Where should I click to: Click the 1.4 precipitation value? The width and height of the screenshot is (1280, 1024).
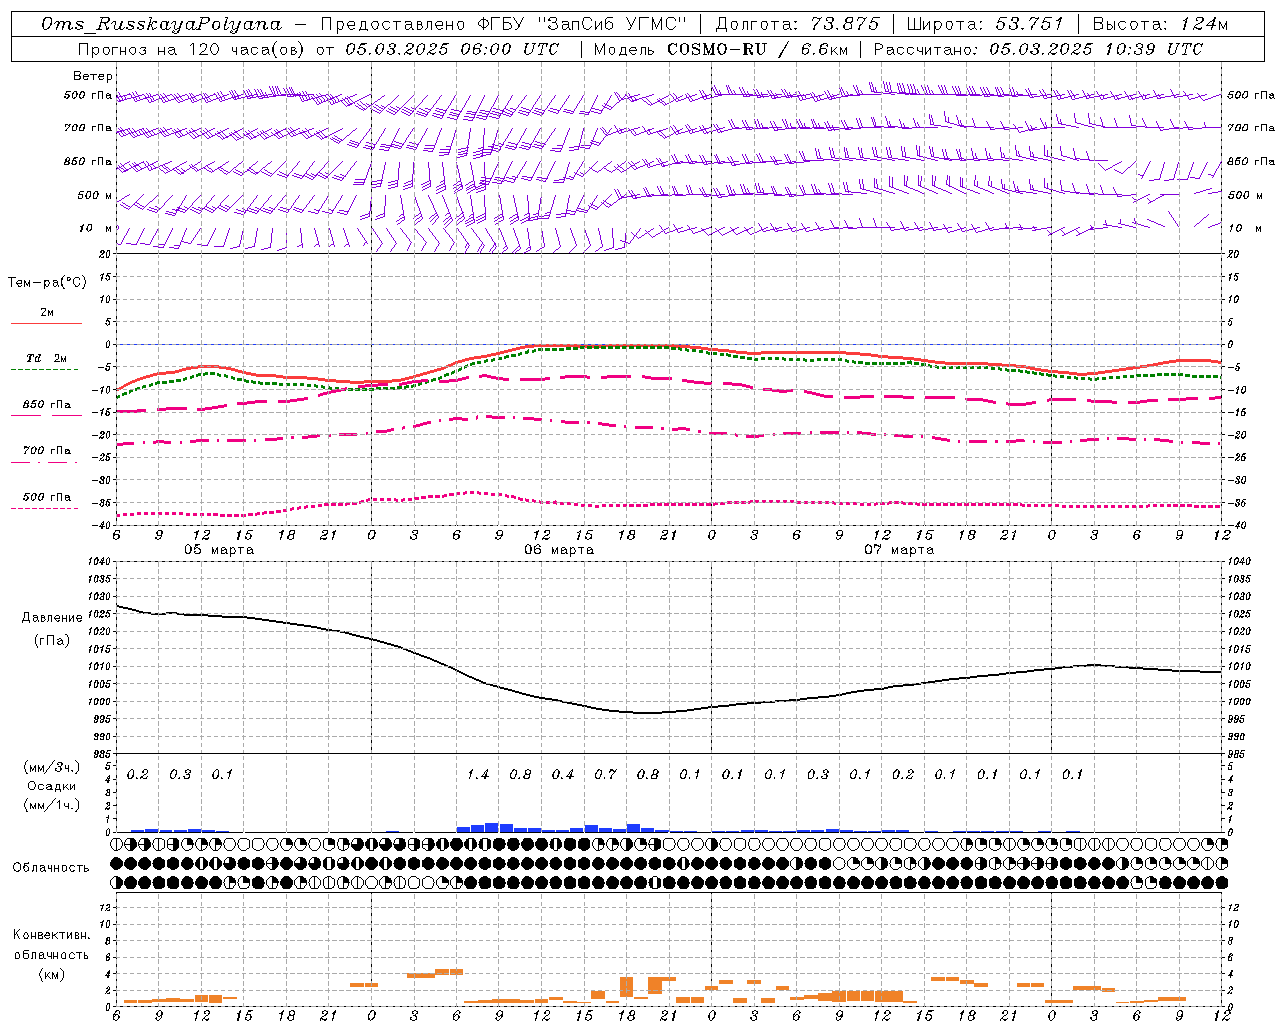tap(478, 775)
